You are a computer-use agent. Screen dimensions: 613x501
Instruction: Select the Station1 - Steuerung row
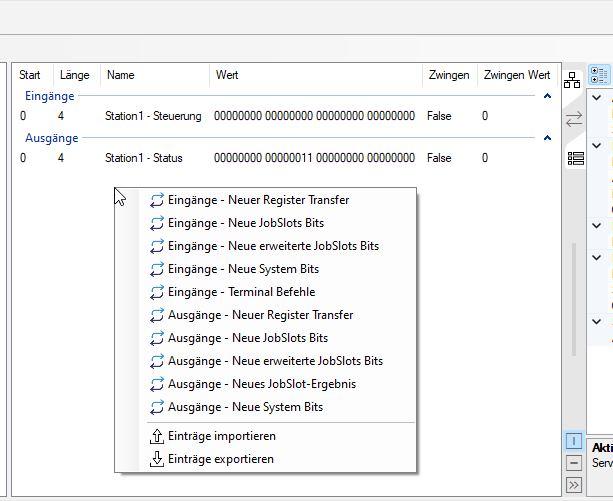[153, 116]
